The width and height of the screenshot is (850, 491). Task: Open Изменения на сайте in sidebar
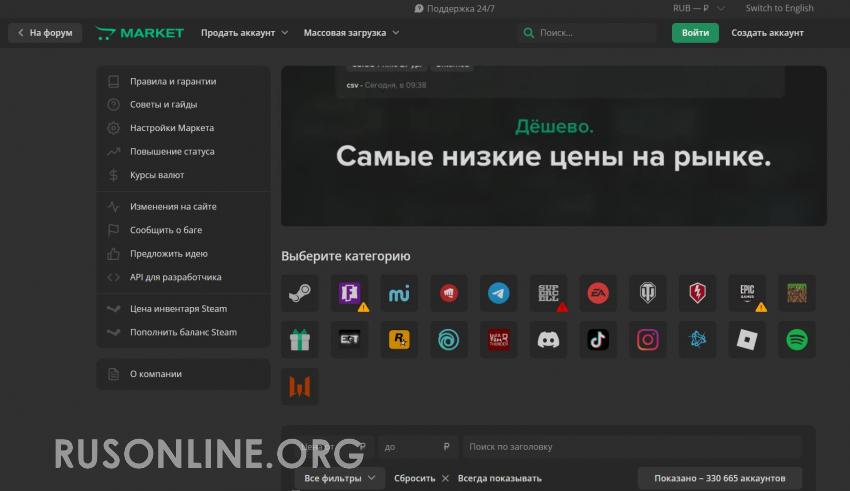183,206
